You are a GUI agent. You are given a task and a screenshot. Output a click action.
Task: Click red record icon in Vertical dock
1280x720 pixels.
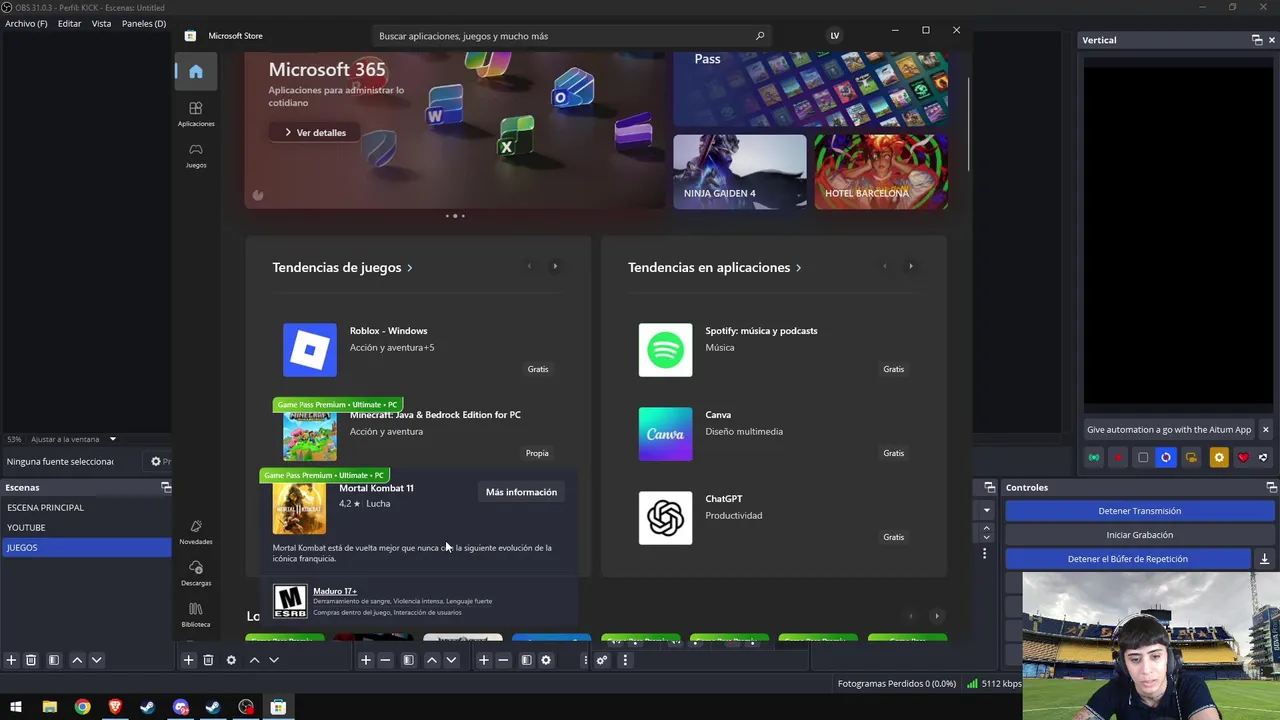1118,458
